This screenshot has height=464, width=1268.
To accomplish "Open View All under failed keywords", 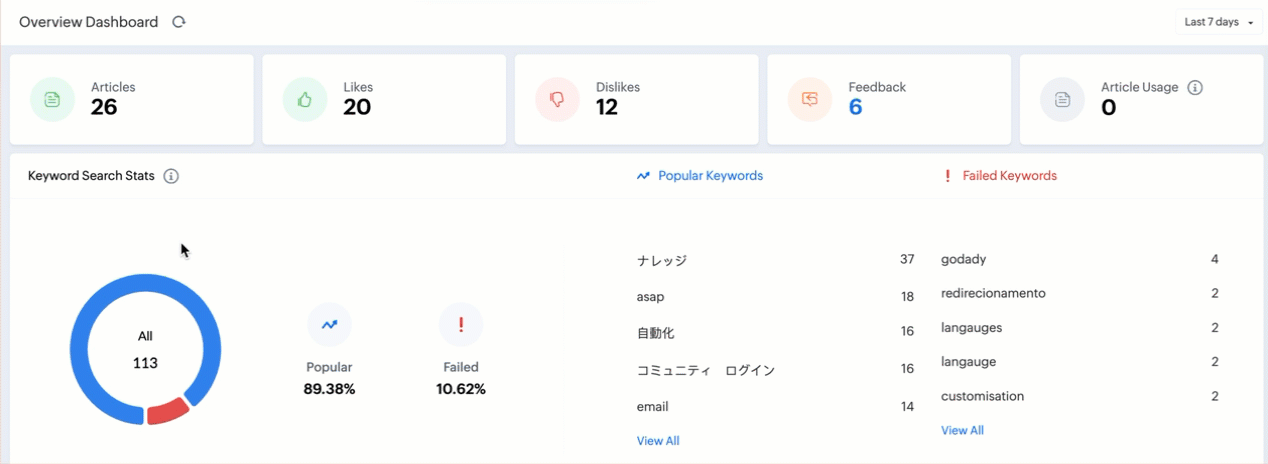I will 962,430.
